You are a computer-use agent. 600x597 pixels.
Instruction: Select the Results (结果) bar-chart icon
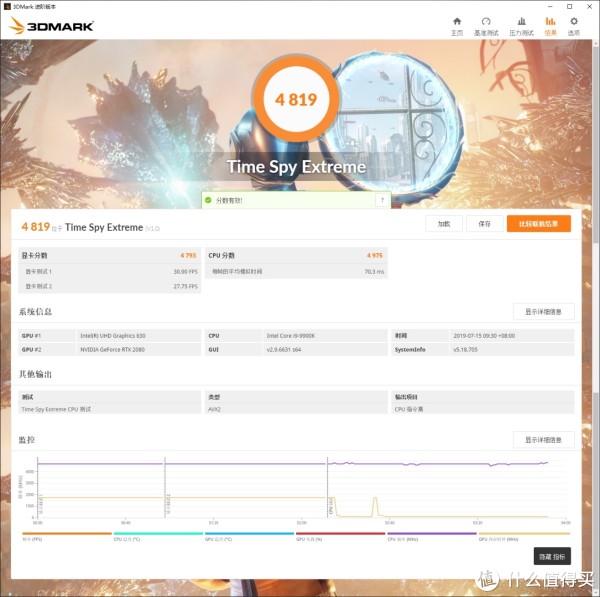pyautogui.click(x=550, y=21)
